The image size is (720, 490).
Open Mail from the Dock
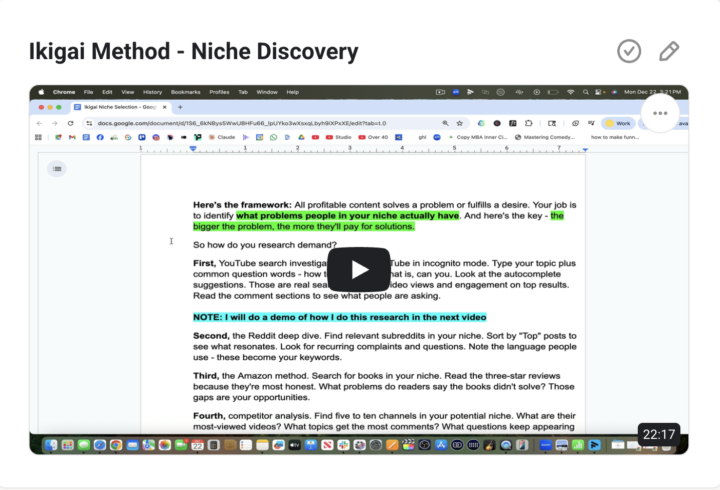point(132,445)
